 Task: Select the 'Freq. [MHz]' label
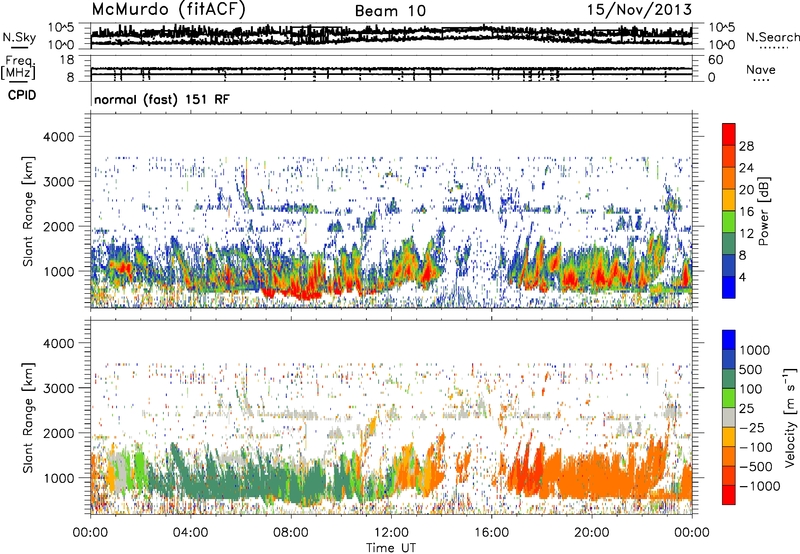tap(18, 67)
